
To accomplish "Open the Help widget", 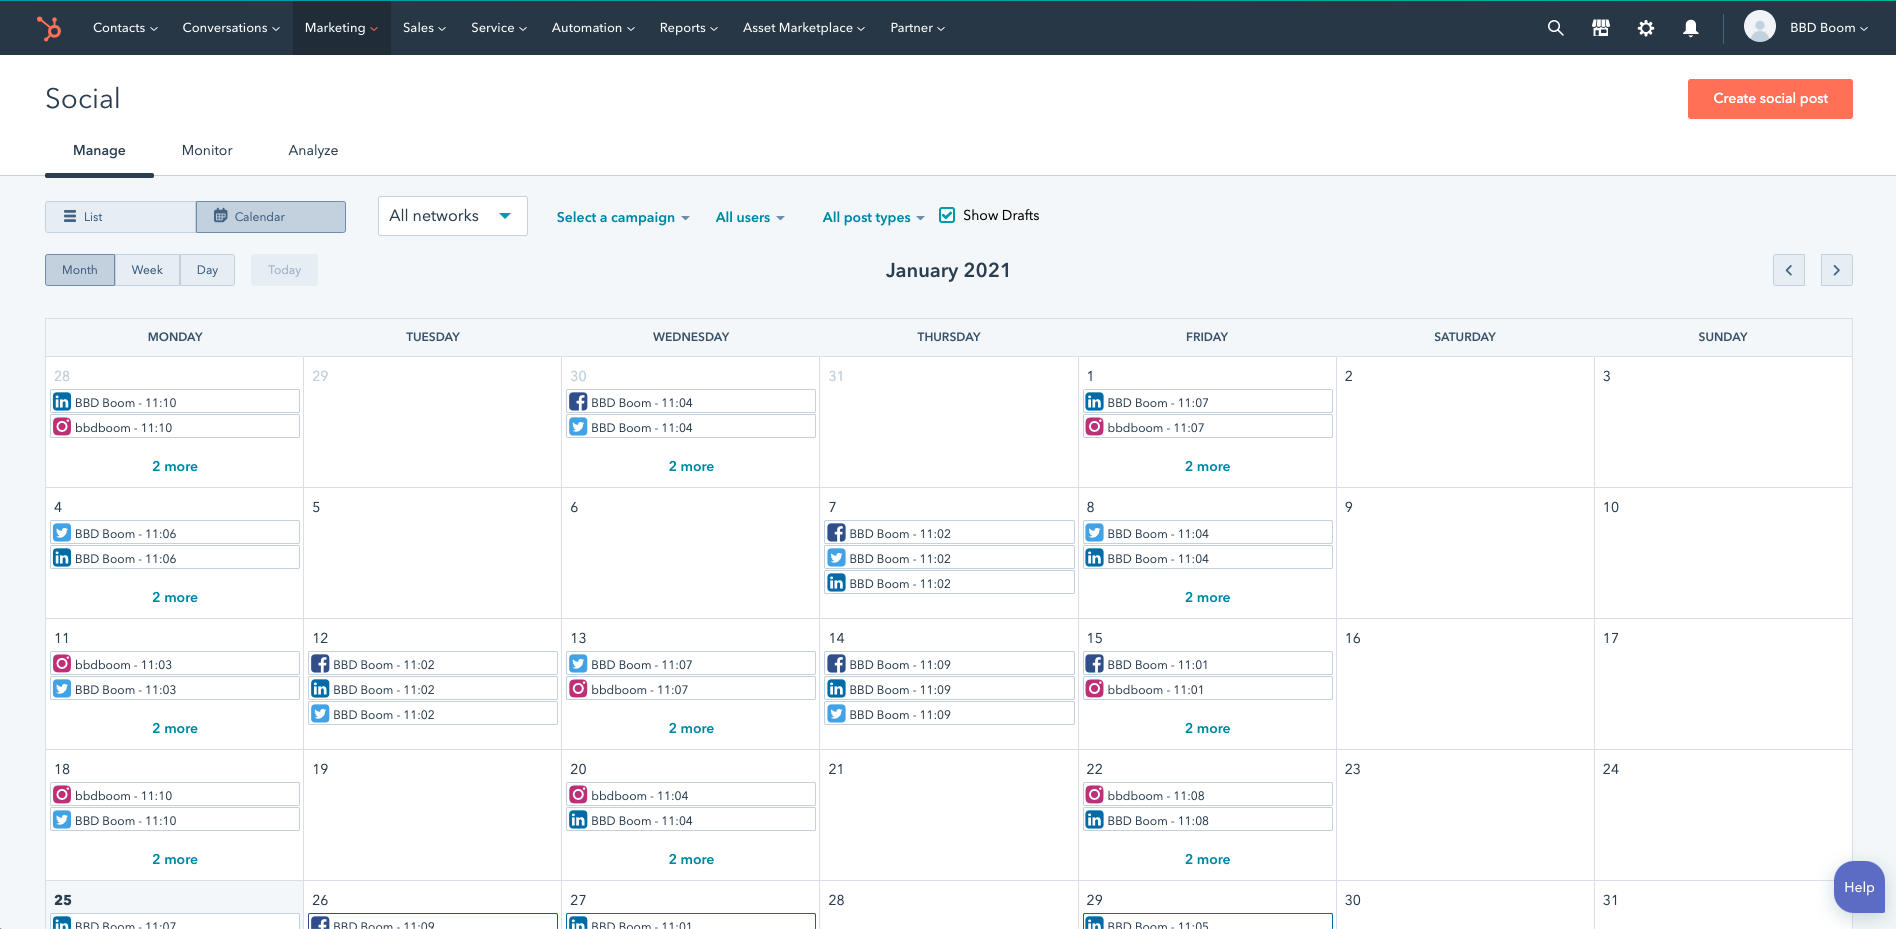I will coord(1858,886).
